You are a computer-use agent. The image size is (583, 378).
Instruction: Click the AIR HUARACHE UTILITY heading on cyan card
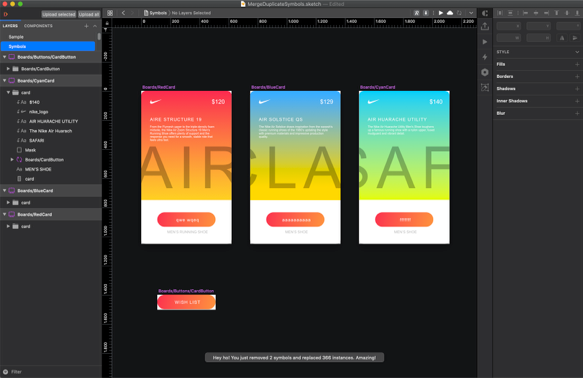(397, 120)
